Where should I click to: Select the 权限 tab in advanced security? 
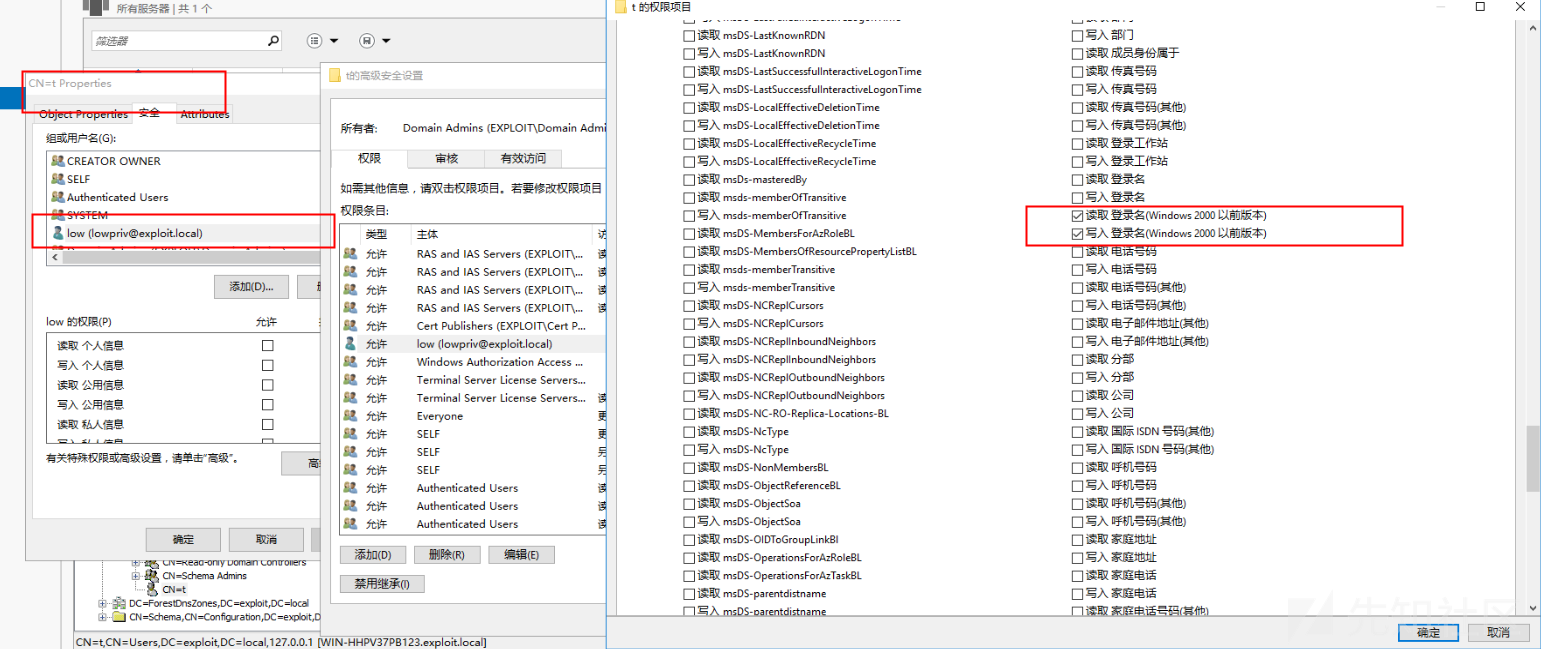coord(369,158)
